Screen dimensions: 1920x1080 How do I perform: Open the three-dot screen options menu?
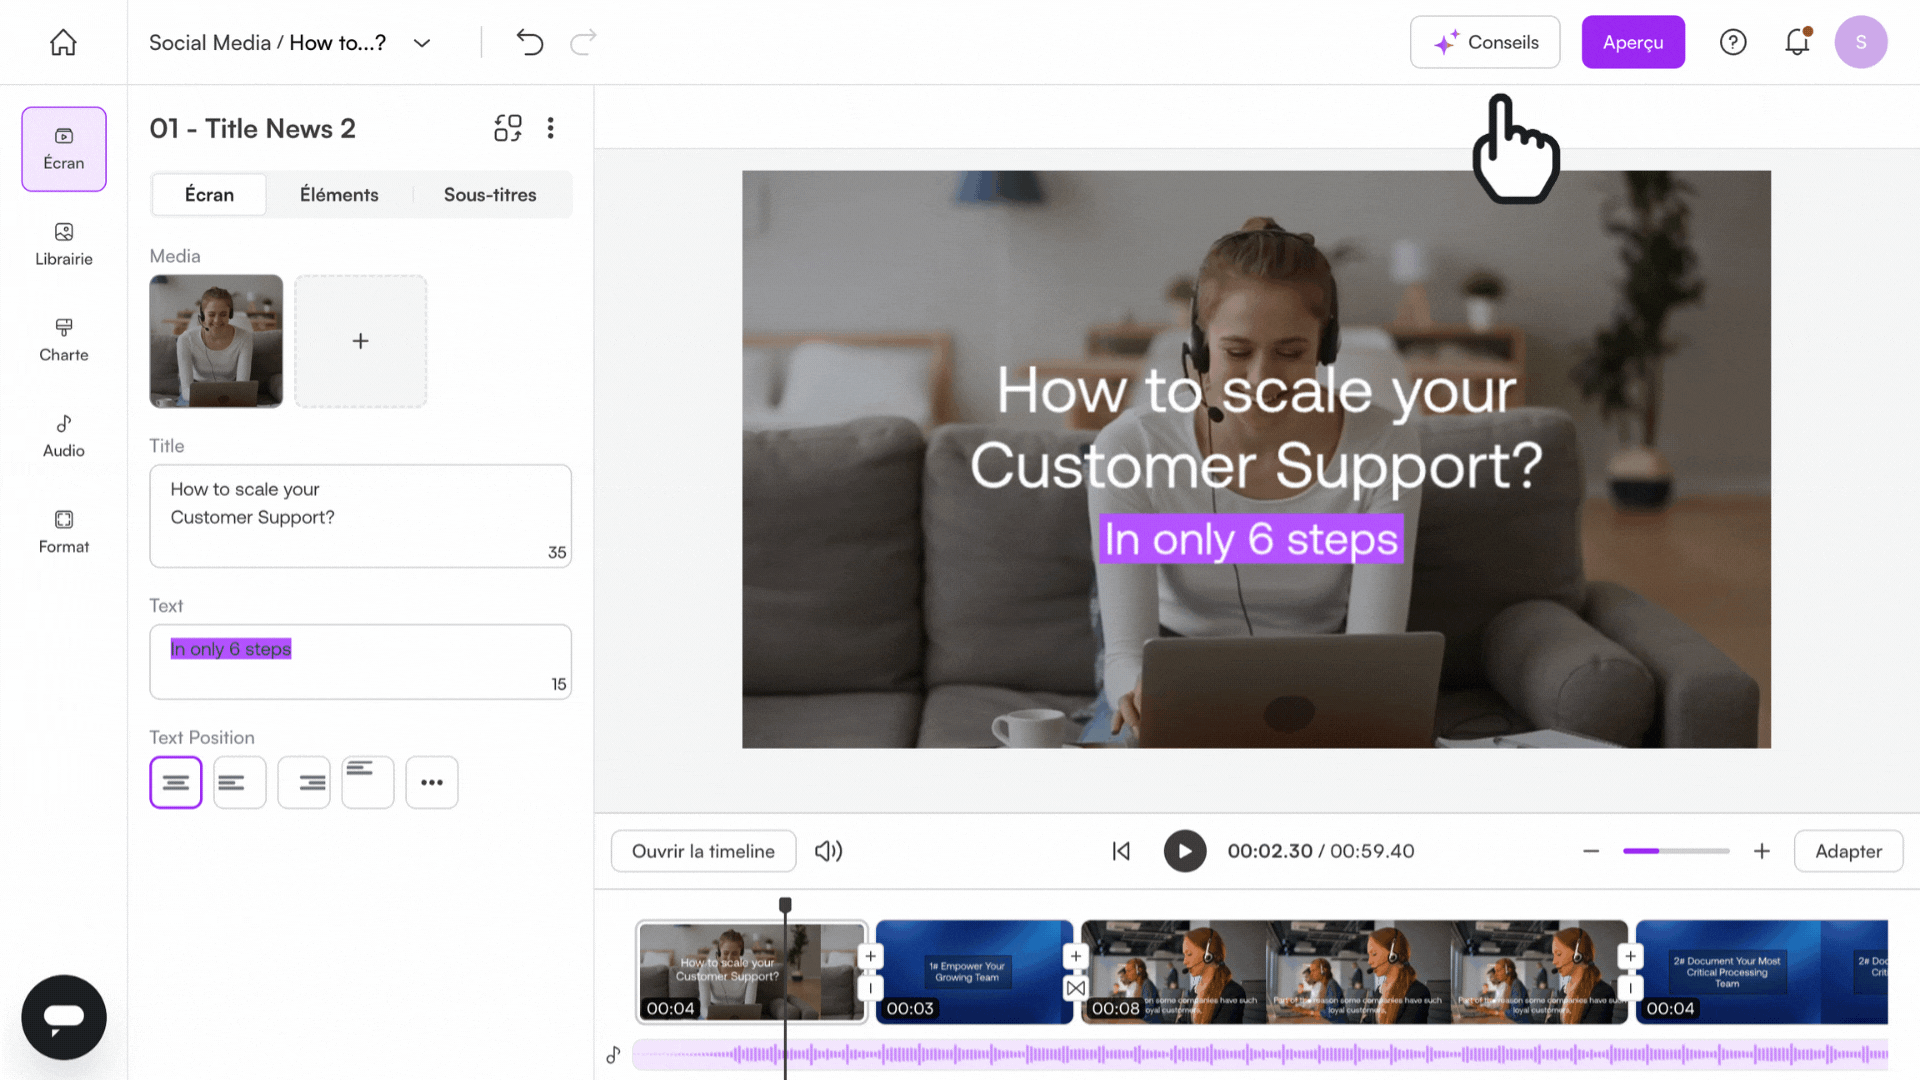pos(551,128)
